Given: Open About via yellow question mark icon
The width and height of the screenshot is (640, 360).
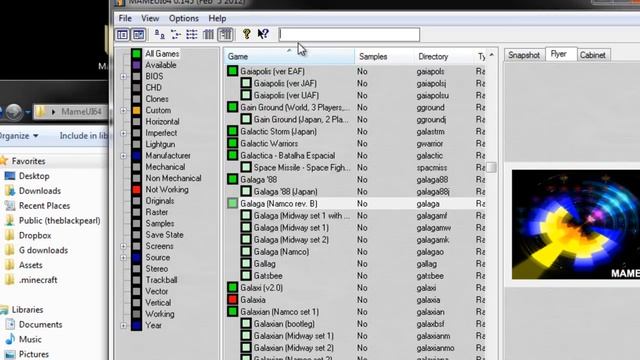Looking at the screenshot, I should pos(247,34).
